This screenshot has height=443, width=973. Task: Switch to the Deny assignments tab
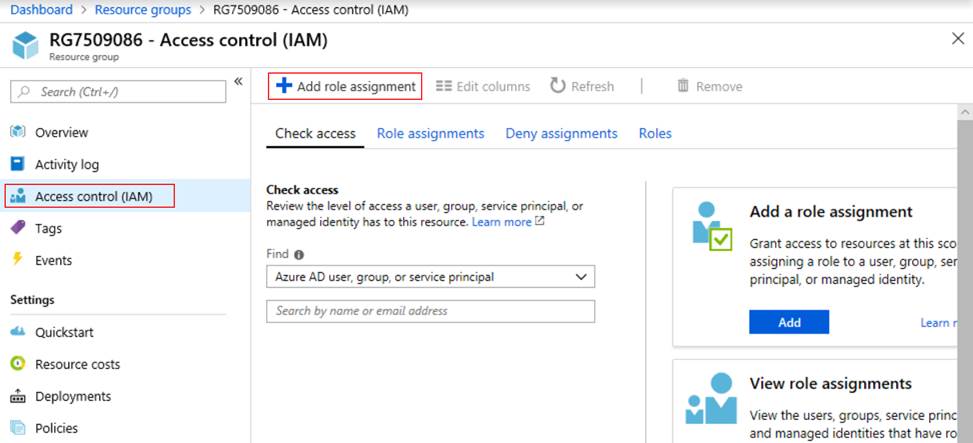point(561,133)
